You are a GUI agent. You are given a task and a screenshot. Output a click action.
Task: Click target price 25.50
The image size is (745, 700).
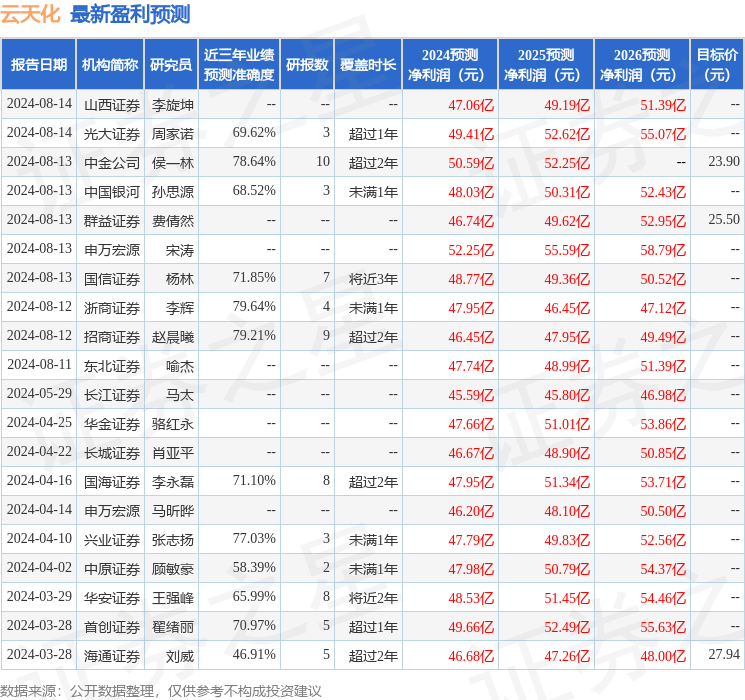(x=724, y=220)
